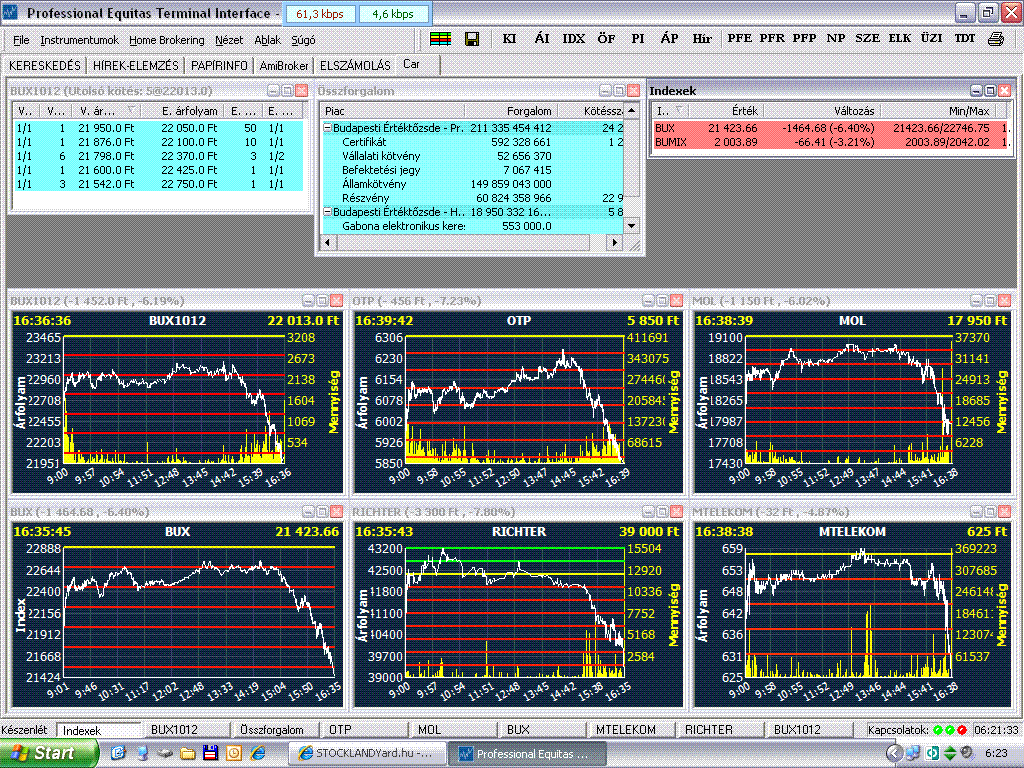Click the printer icon in toolbar
This screenshot has height=768, width=1024.
pyautogui.click(x=996, y=39)
